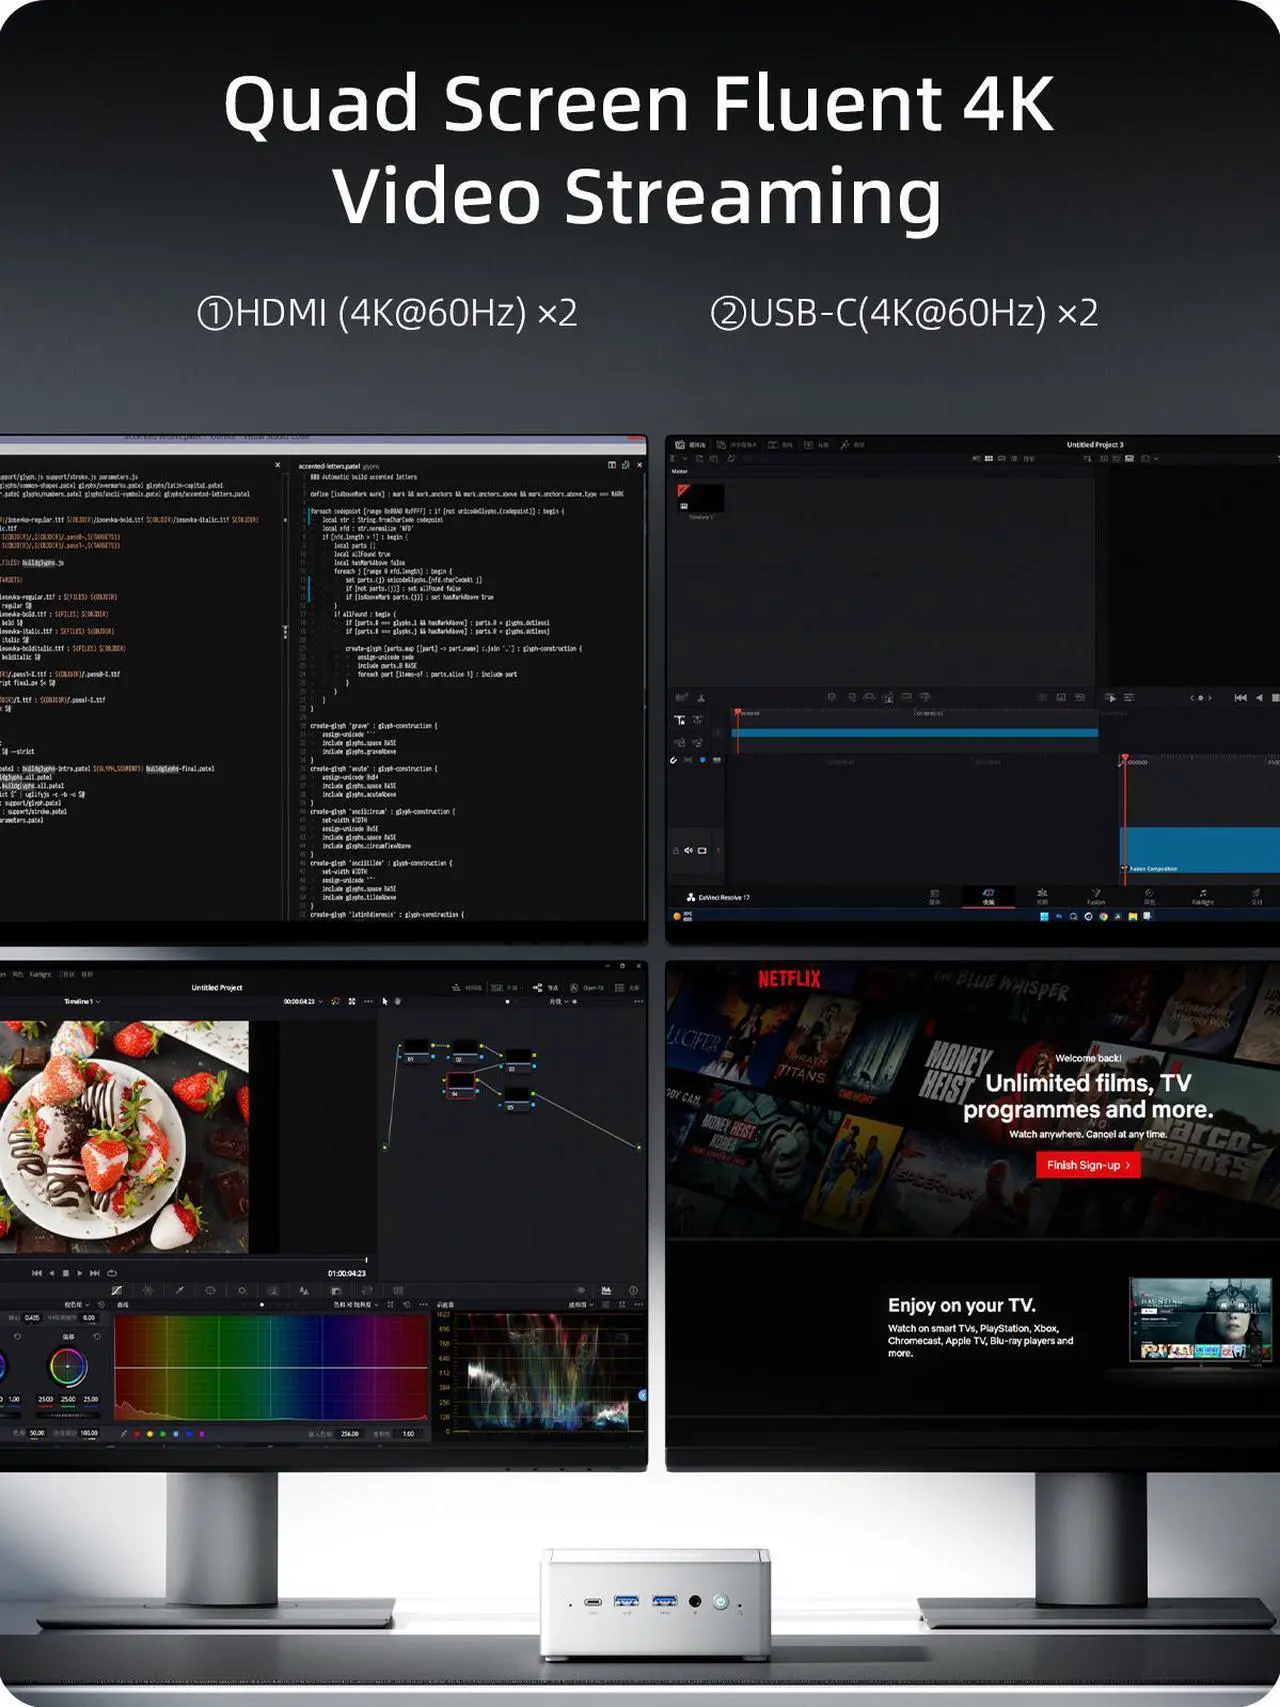Select the red-outlined node 04 in node graph
Image resolution: width=1280 pixels, height=1707 pixels.
[460, 1086]
